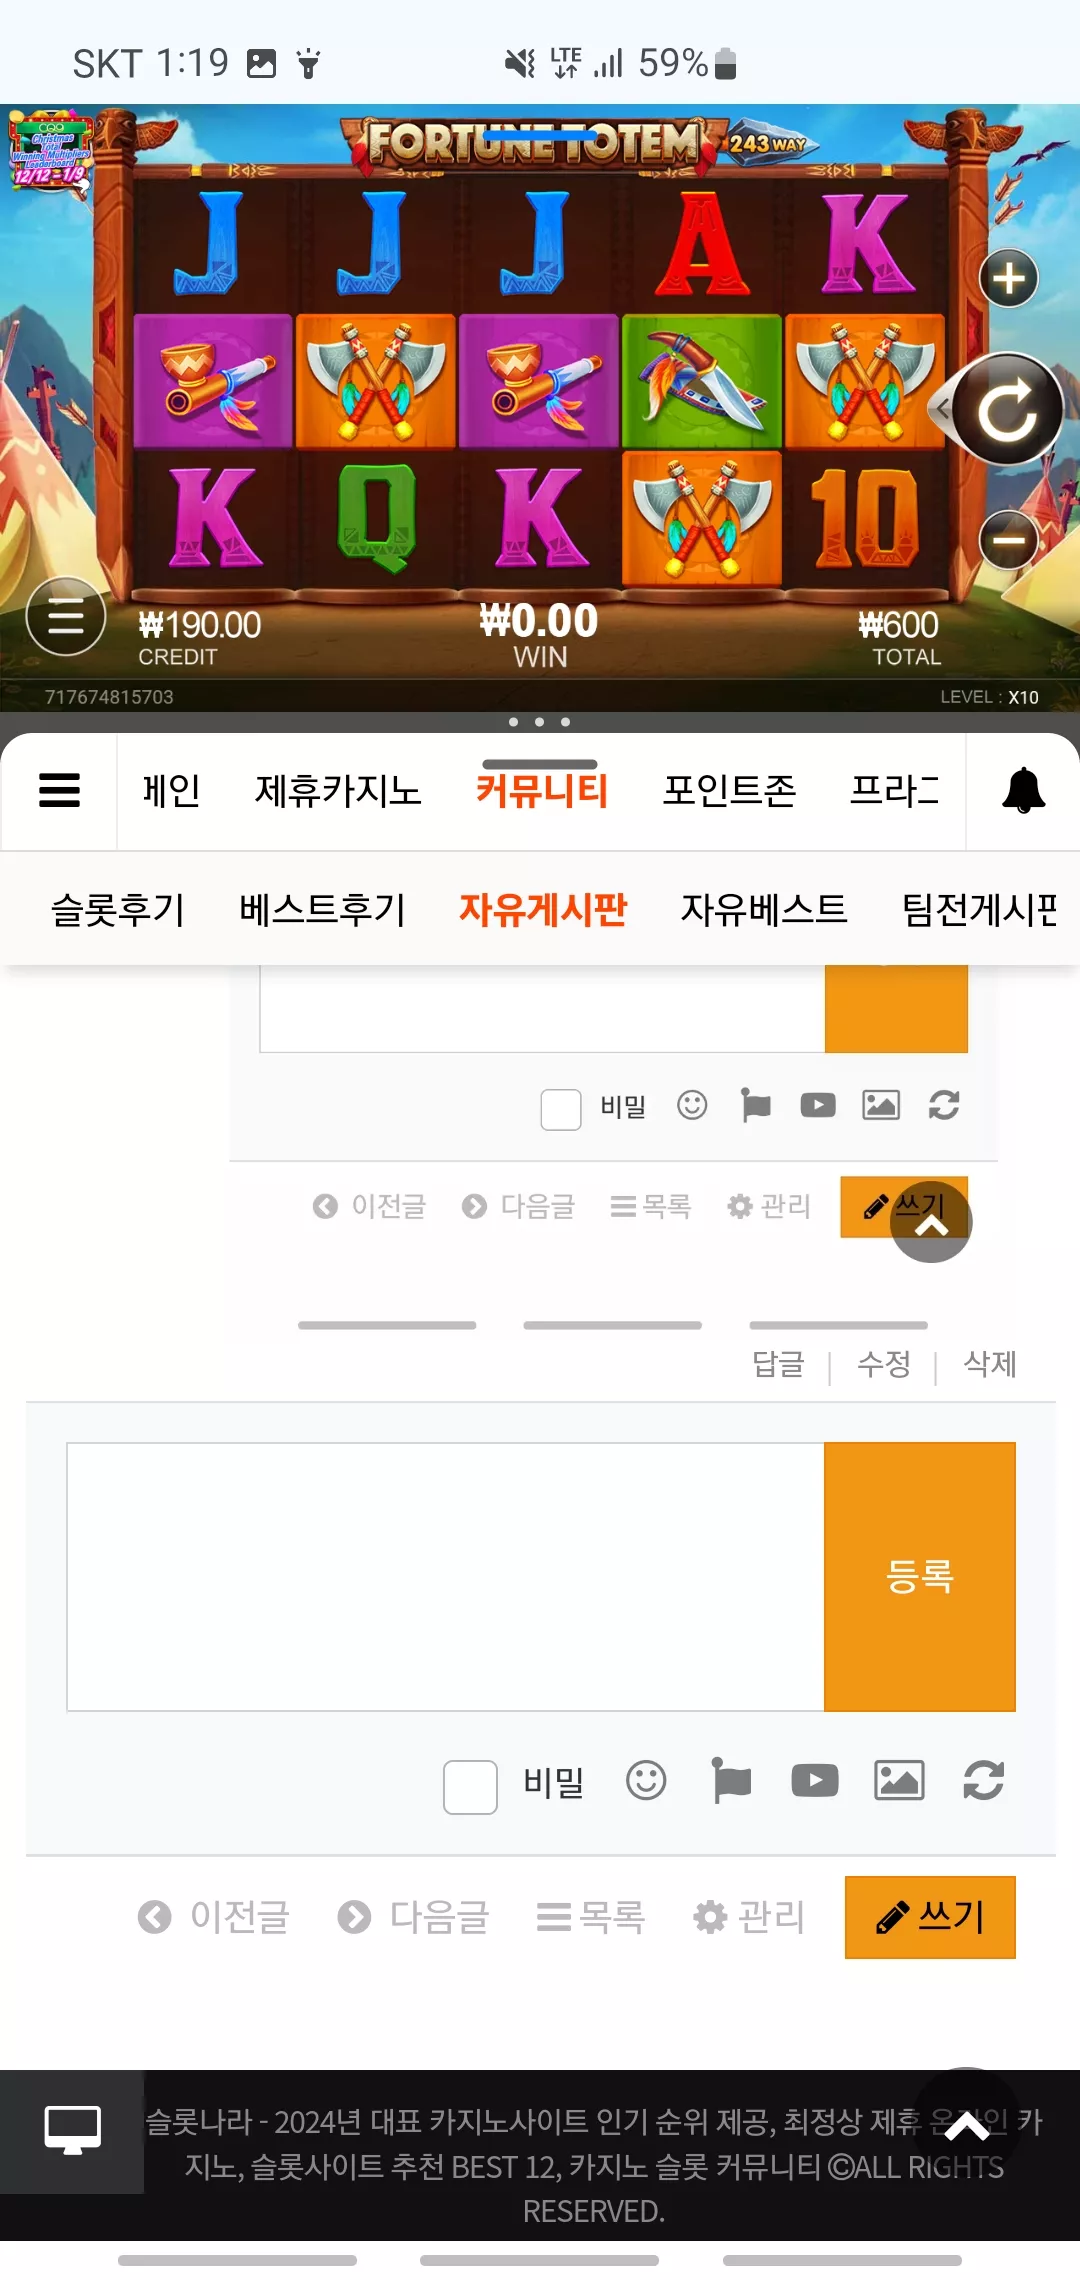Open the 포인트존 tab
Viewport: 1080px width, 2280px height.
point(729,790)
